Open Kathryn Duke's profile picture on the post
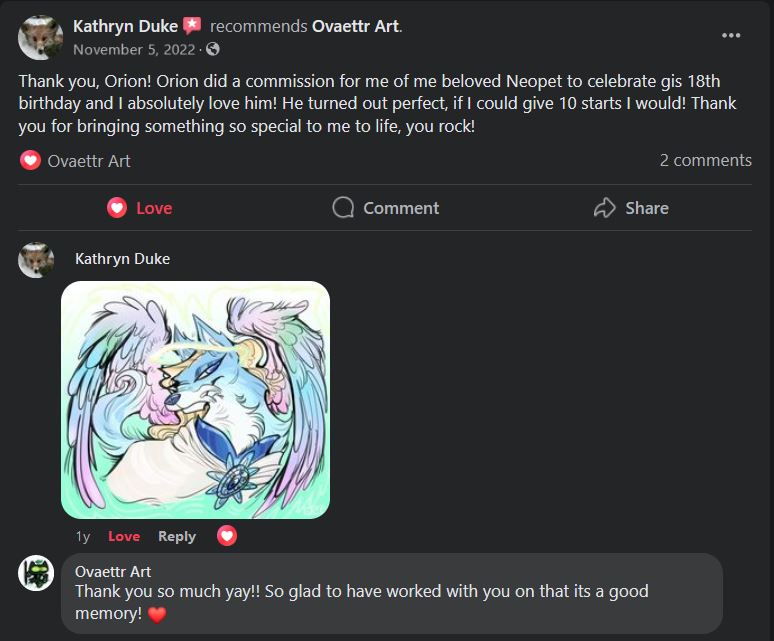The image size is (774, 641). (40, 38)
